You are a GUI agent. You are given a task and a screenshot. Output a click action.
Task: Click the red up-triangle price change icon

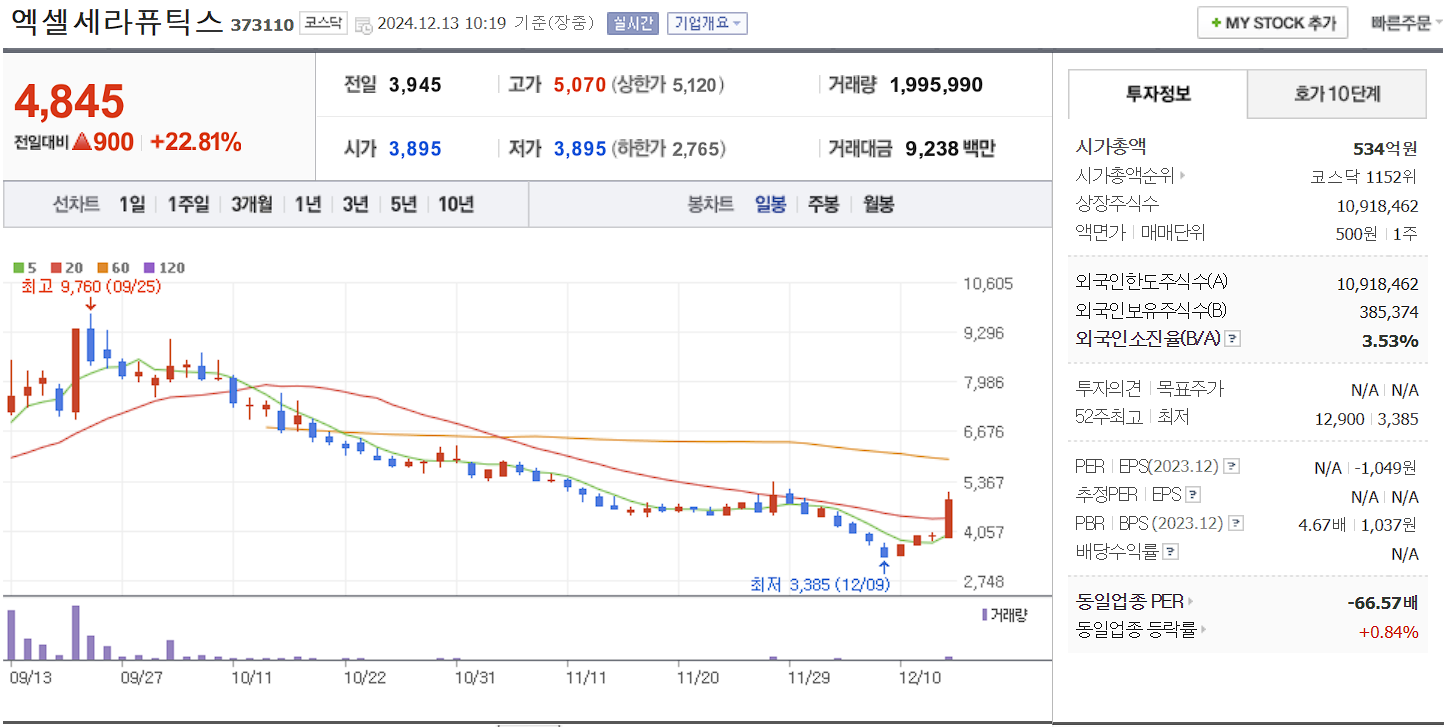click(x=82, y=143)
